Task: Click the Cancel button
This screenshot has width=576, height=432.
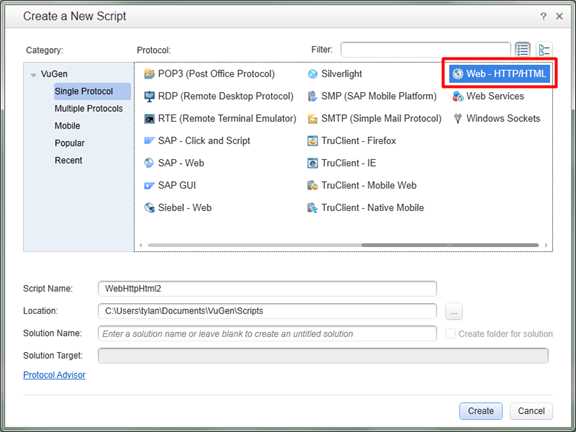Action: tap(531, 411)
